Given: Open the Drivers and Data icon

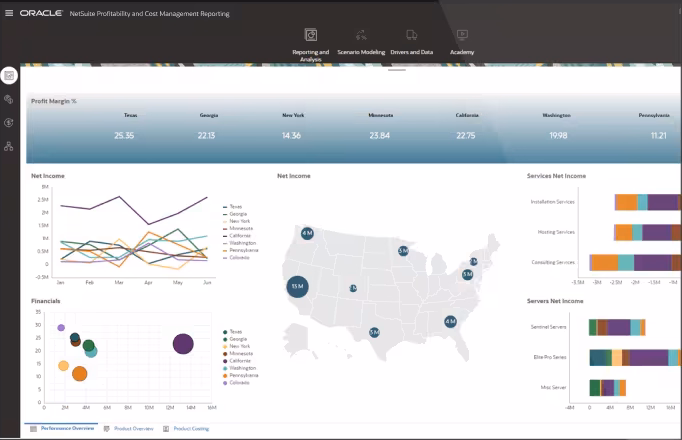Looking at the screenshot, I should 412,36.
